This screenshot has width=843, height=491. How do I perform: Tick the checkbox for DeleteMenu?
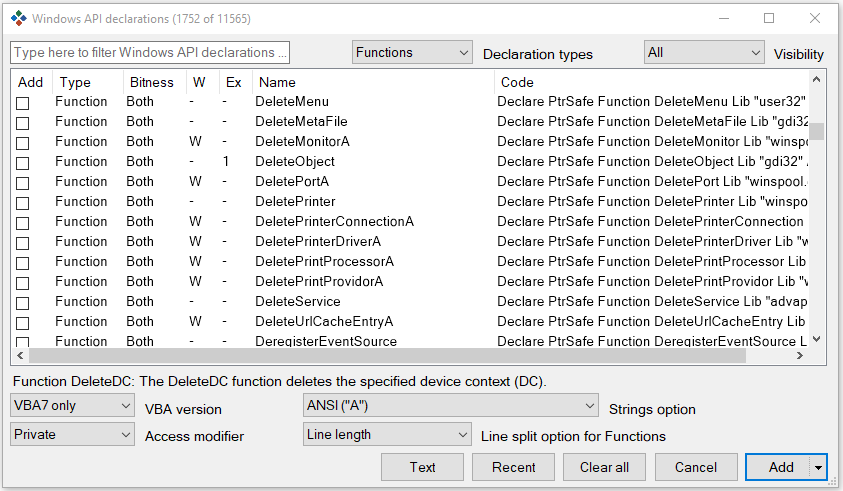tap(23, 103)
